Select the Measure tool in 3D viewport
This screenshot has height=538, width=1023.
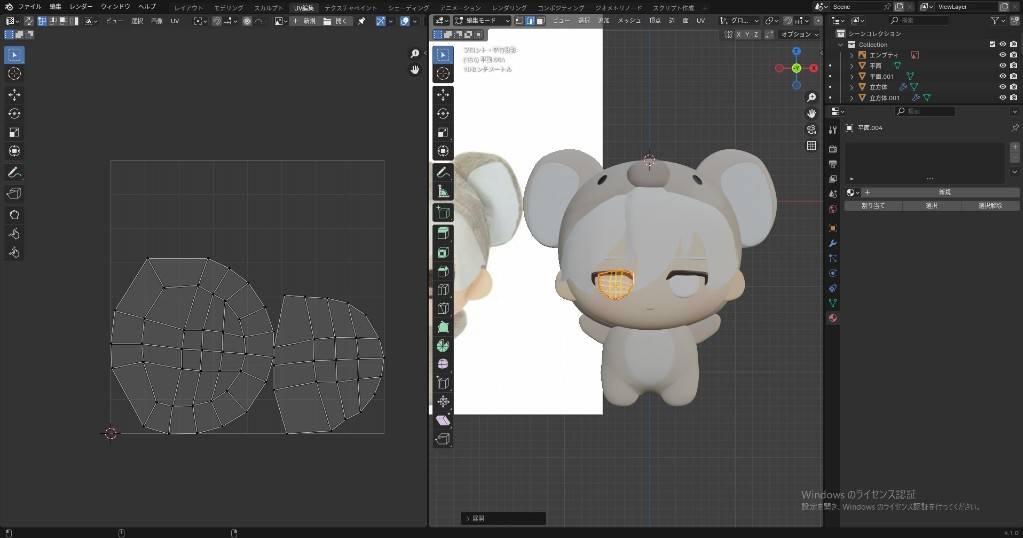(x=443, y=191)
